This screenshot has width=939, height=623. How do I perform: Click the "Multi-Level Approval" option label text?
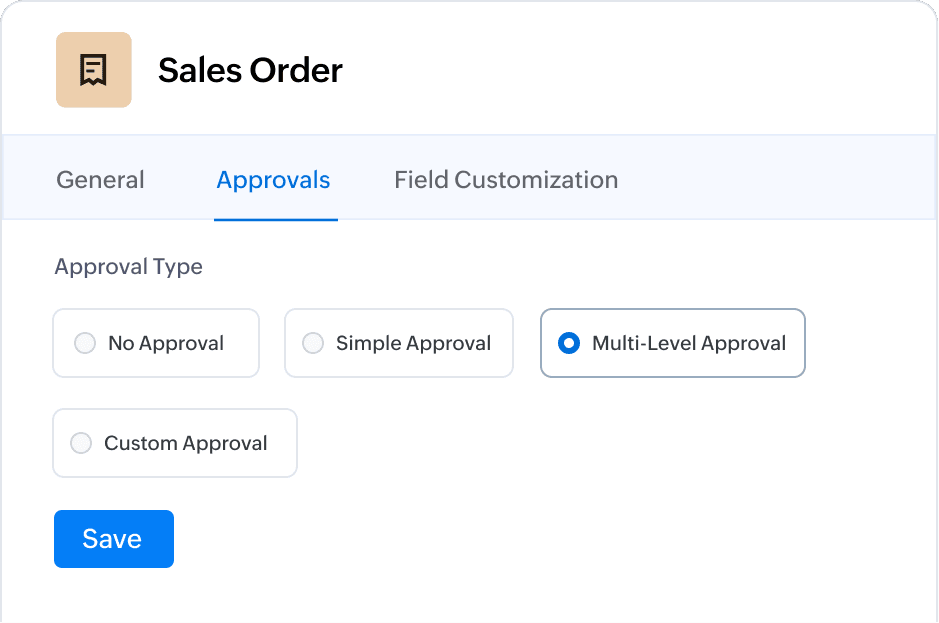click(689, 343)
